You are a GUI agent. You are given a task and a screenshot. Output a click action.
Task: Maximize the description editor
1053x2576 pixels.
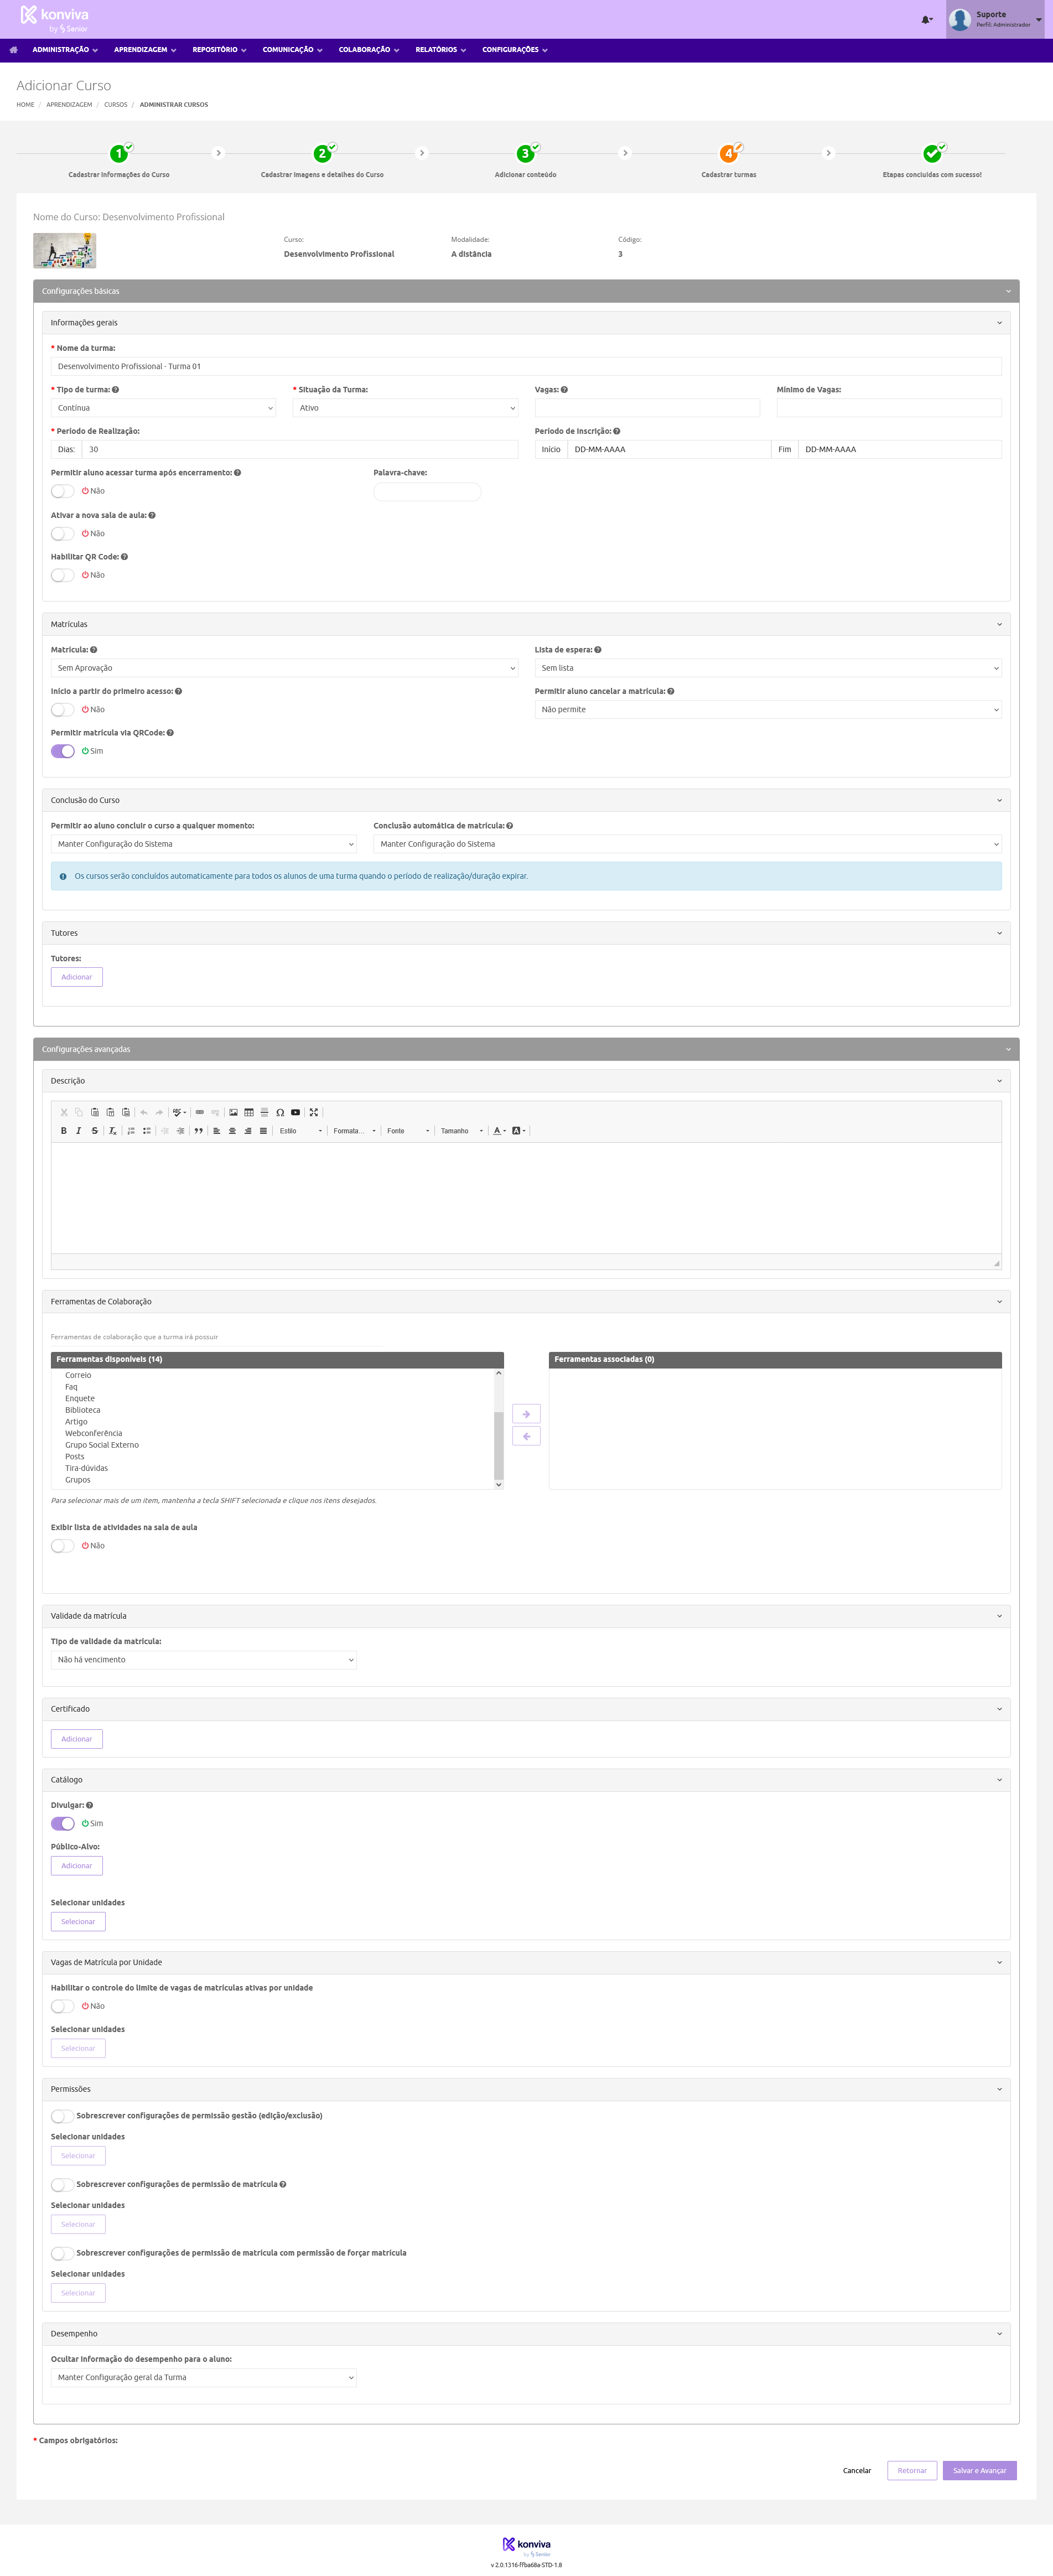314,1112
